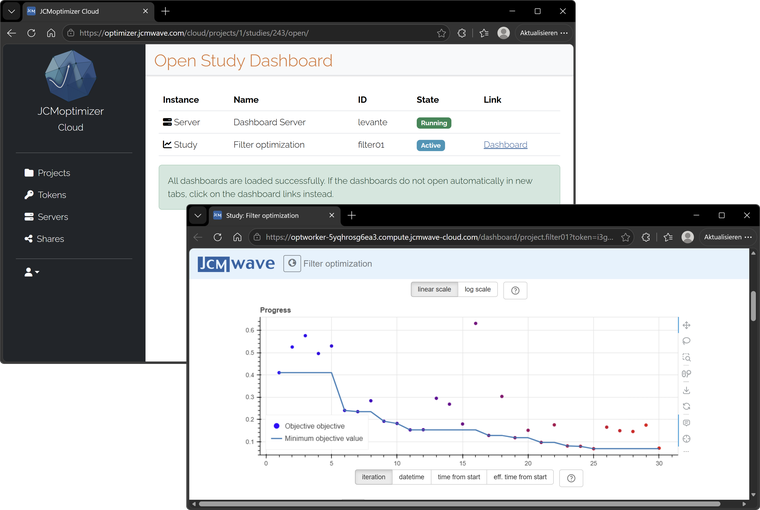
Task: Open help icon next to x-axis options
Action: [571, 478]
